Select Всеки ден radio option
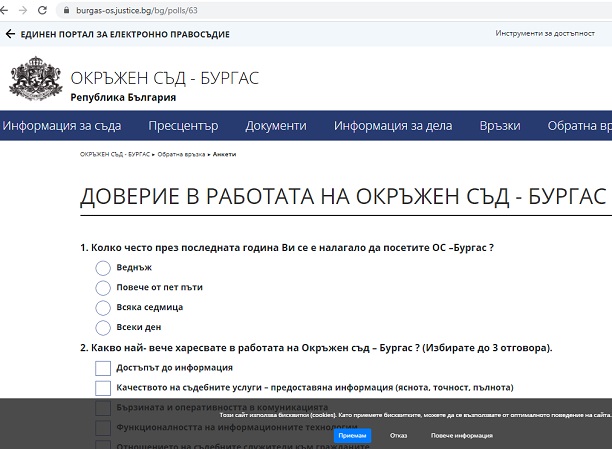The width and height of the screenshot is (612, 449). (x=103, y=328)
